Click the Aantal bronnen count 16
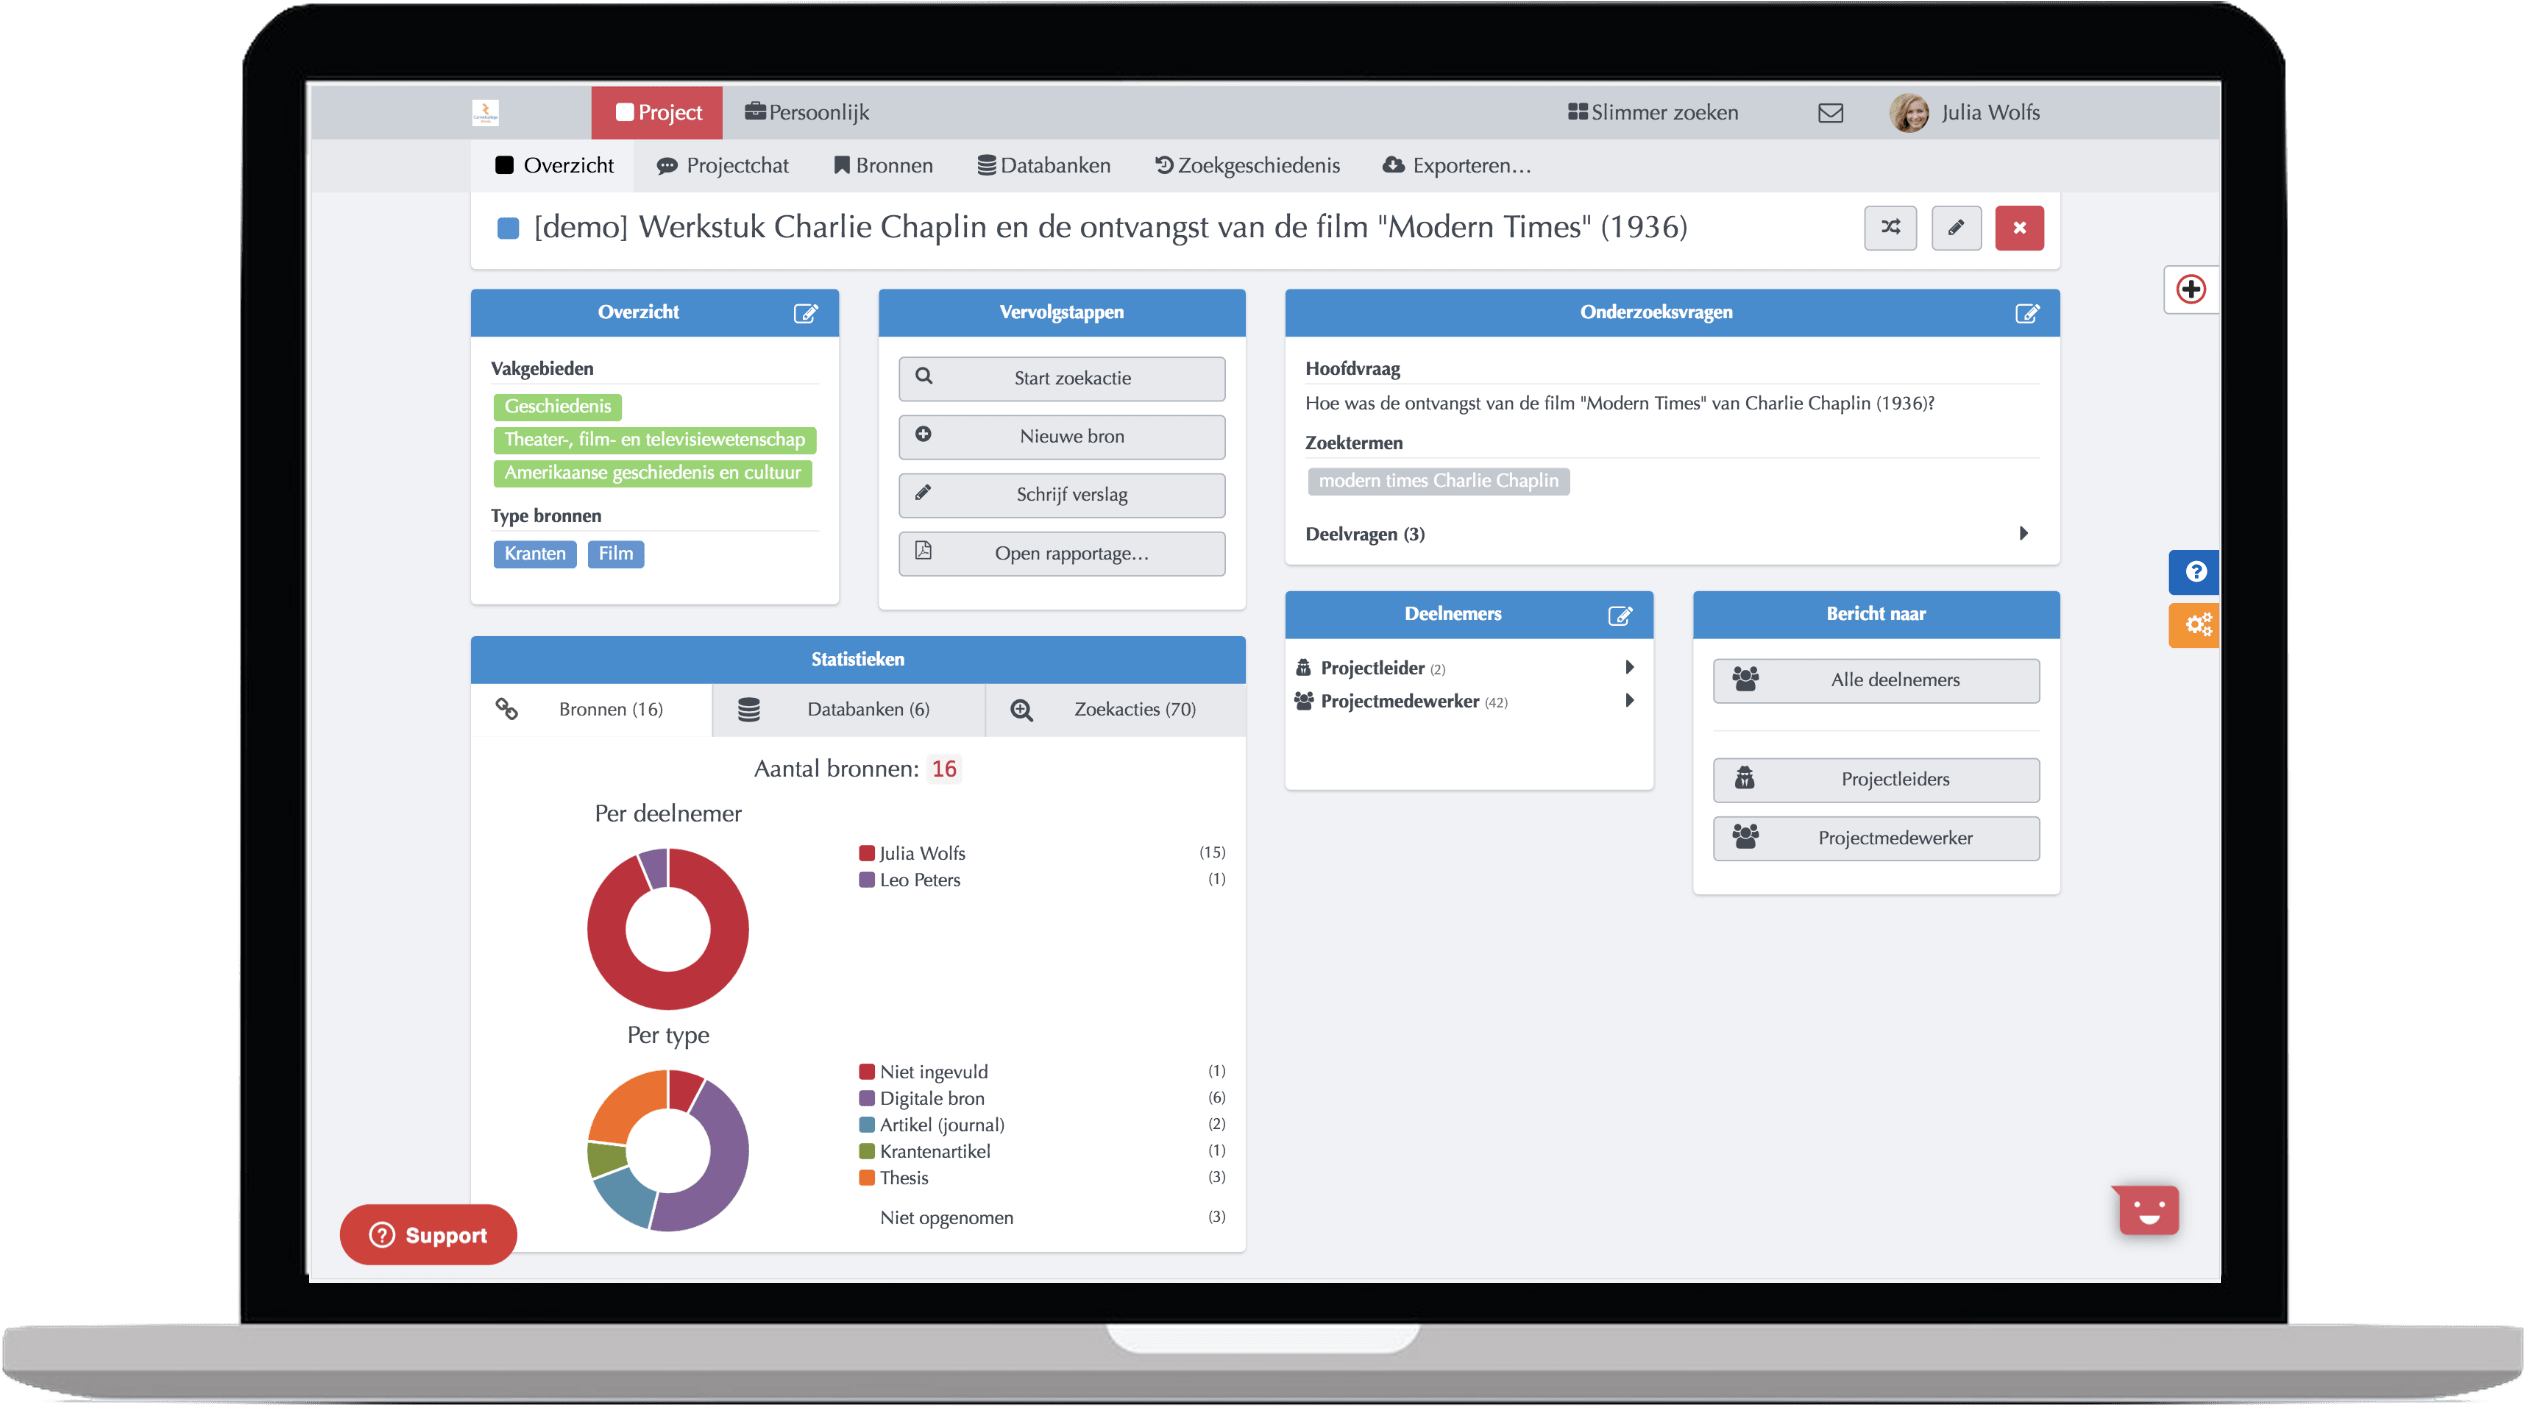The height and width of the screenshot is (1407, 2524). tap(944, 770)
